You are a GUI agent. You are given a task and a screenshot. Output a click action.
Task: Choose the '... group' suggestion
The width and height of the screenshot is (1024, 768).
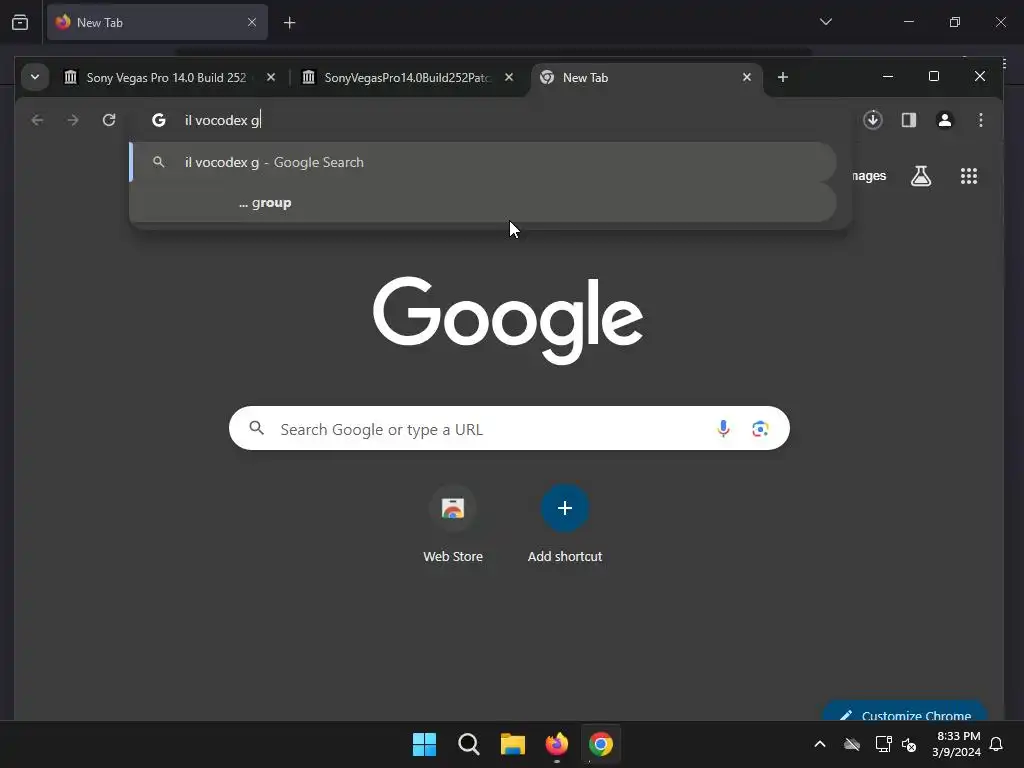(x=483, y=202)
